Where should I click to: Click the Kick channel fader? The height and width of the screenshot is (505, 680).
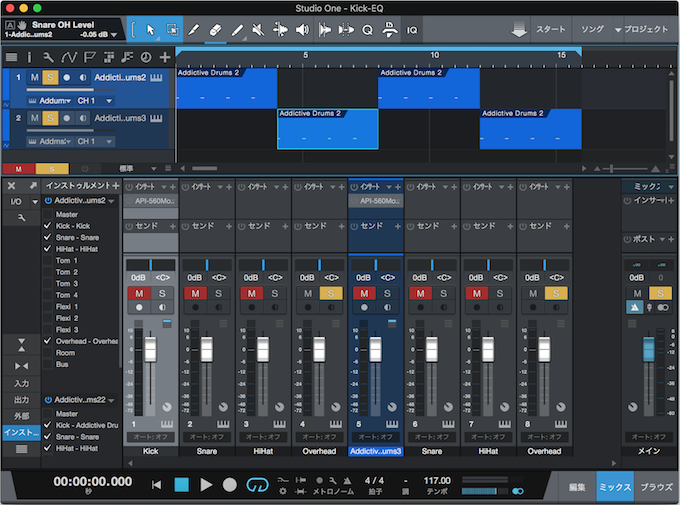coord(150,350)
